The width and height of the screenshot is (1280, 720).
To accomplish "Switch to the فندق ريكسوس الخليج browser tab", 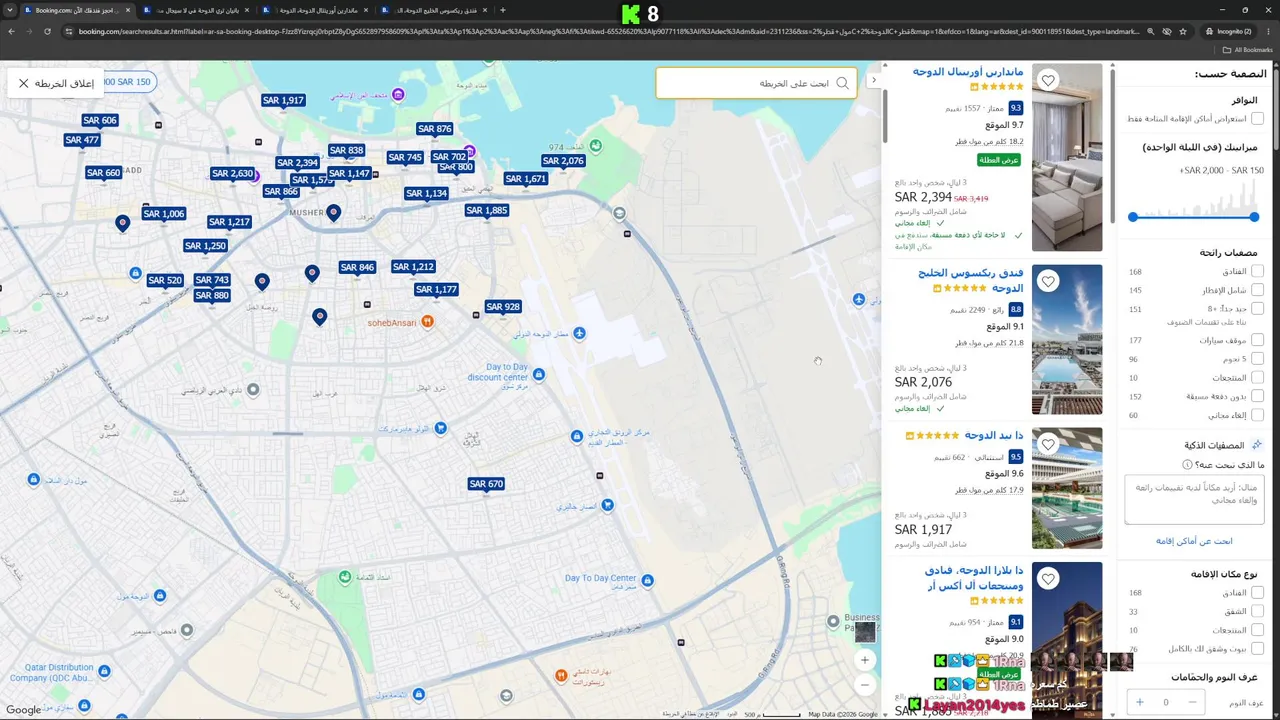I will tap(435, 10).
